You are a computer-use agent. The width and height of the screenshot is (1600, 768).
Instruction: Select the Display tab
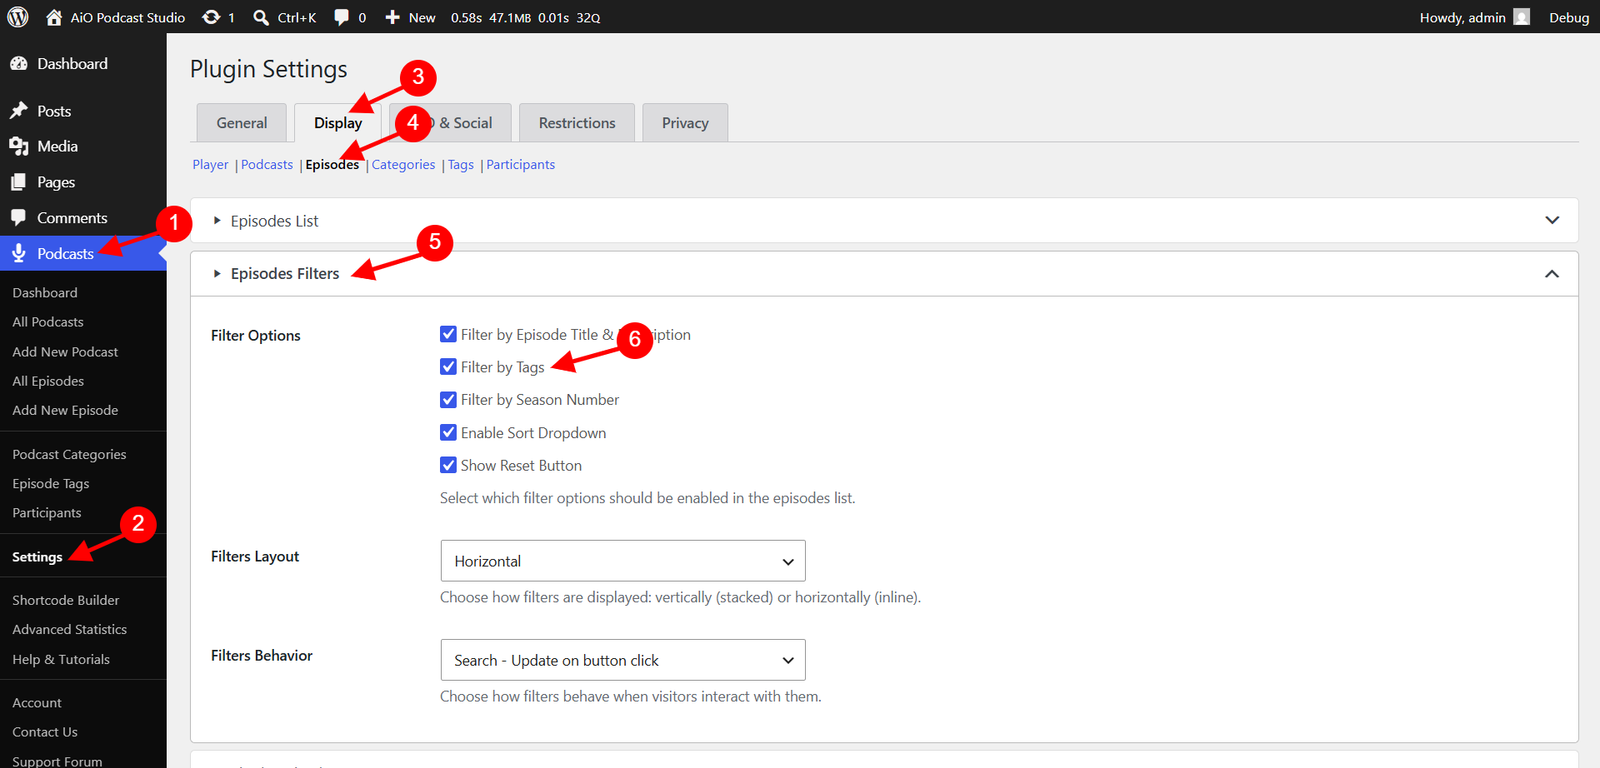(338, 123)
